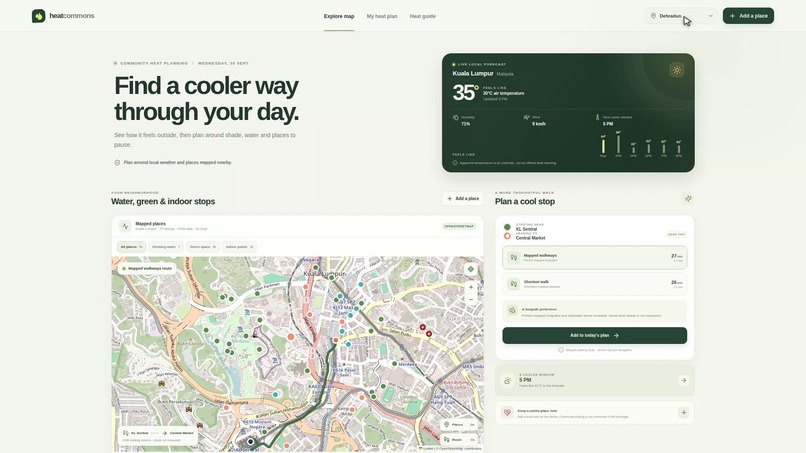Click the location pin icon beside Dehradun
Image resolution: width=806 pixels, height=453 pixels.
pyautogui.click(x=653, y=16)
